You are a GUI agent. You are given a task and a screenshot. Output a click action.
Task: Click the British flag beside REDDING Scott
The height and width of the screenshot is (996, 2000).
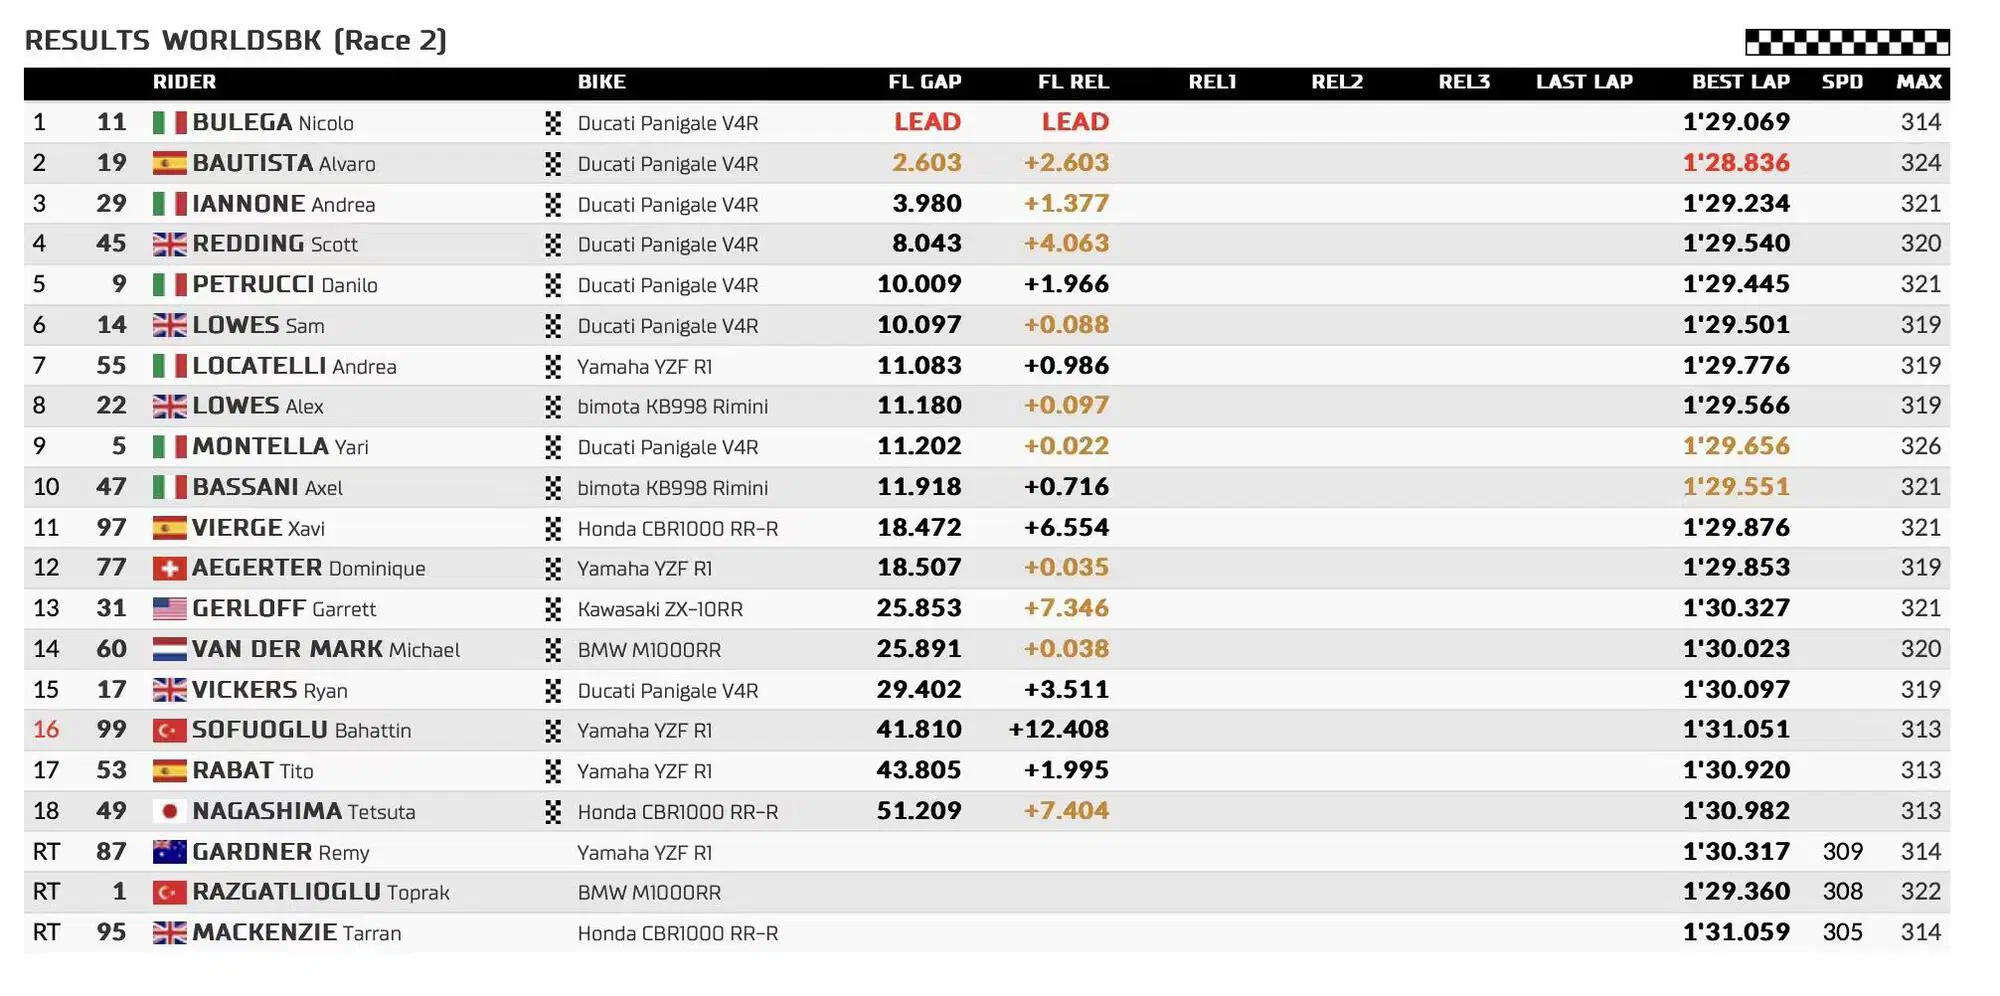coord(169,244)
